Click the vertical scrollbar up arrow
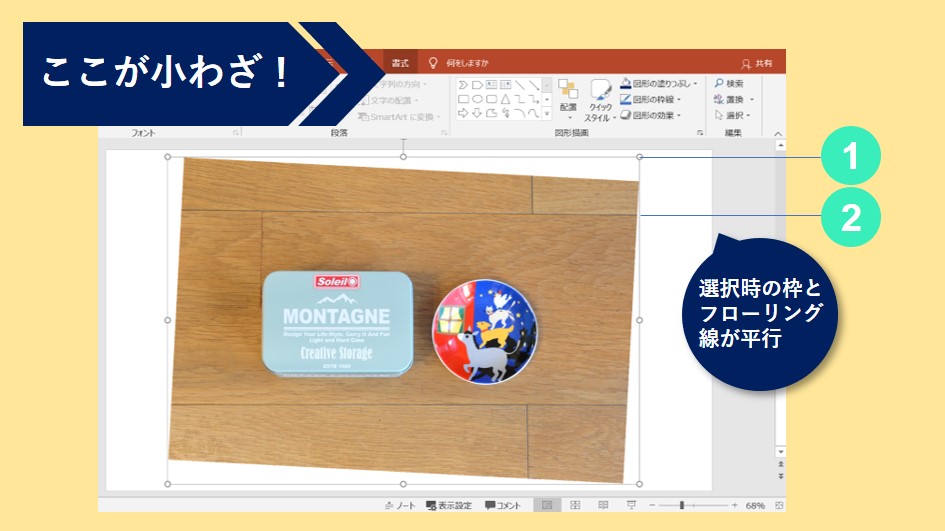The height and width of the screenshot is (531, 945). 780,145
